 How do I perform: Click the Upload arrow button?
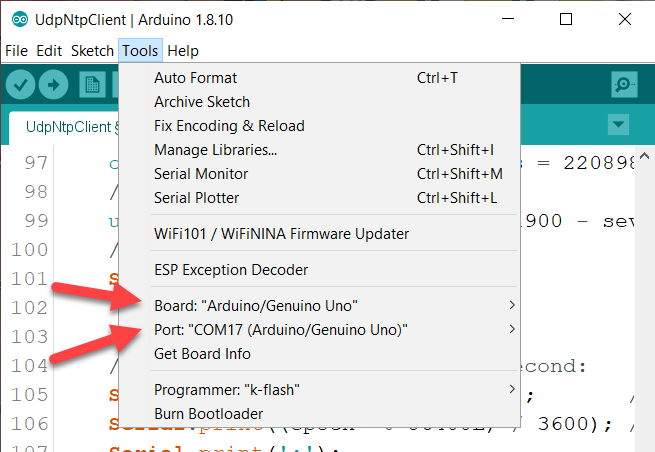click(53, 85)
